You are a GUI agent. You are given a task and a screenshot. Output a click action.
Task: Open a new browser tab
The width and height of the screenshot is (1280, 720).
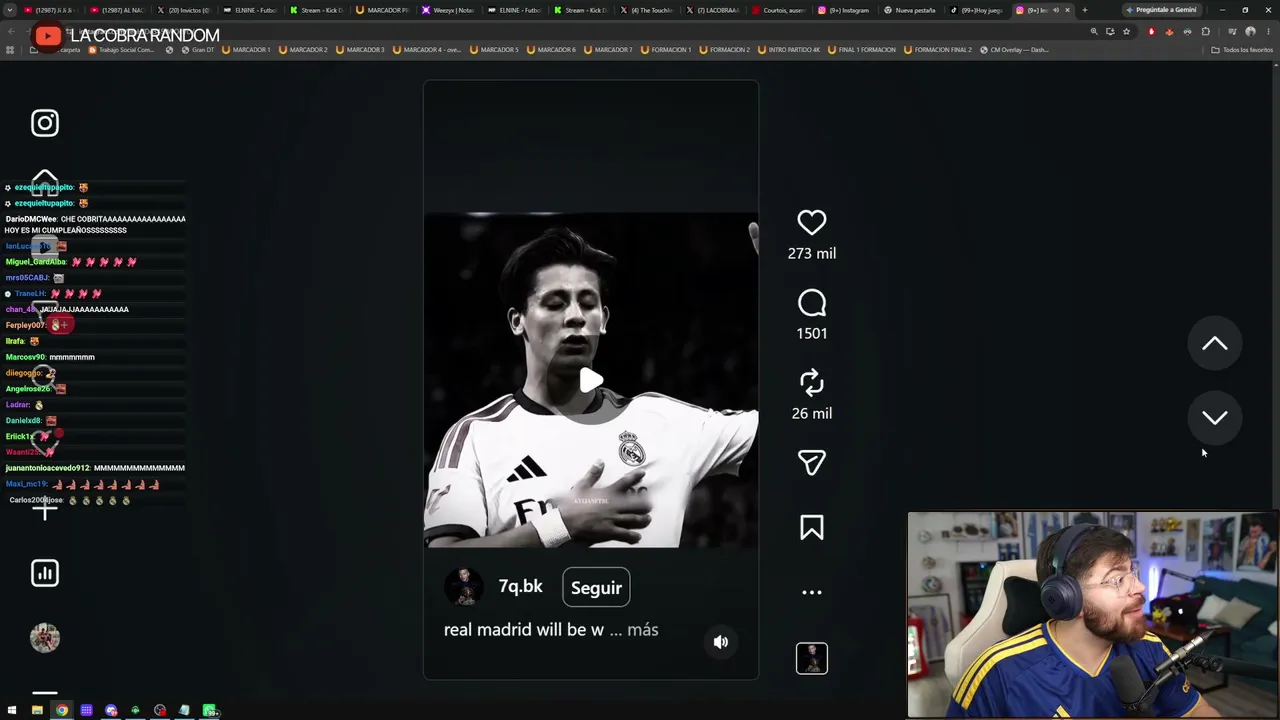1085,10
